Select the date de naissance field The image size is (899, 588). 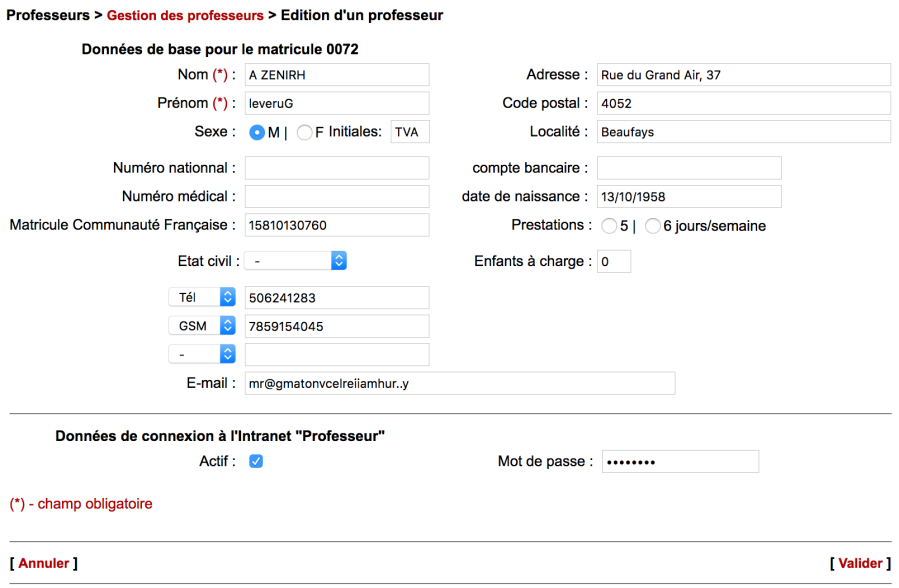(x=689, y=196)
